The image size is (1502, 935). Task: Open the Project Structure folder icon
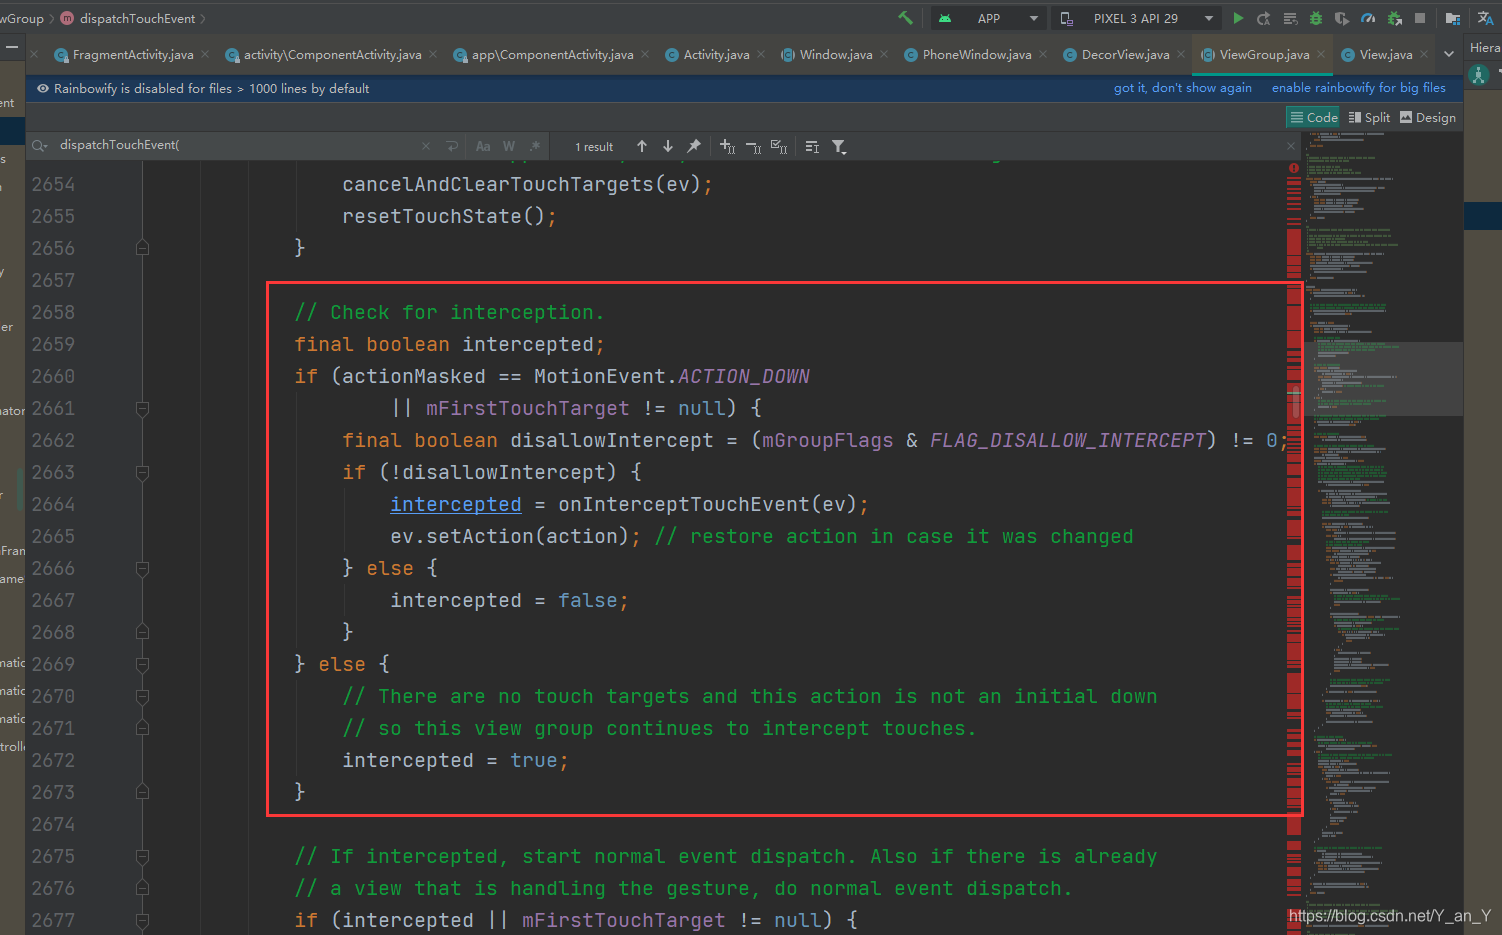pos(1453,18)
